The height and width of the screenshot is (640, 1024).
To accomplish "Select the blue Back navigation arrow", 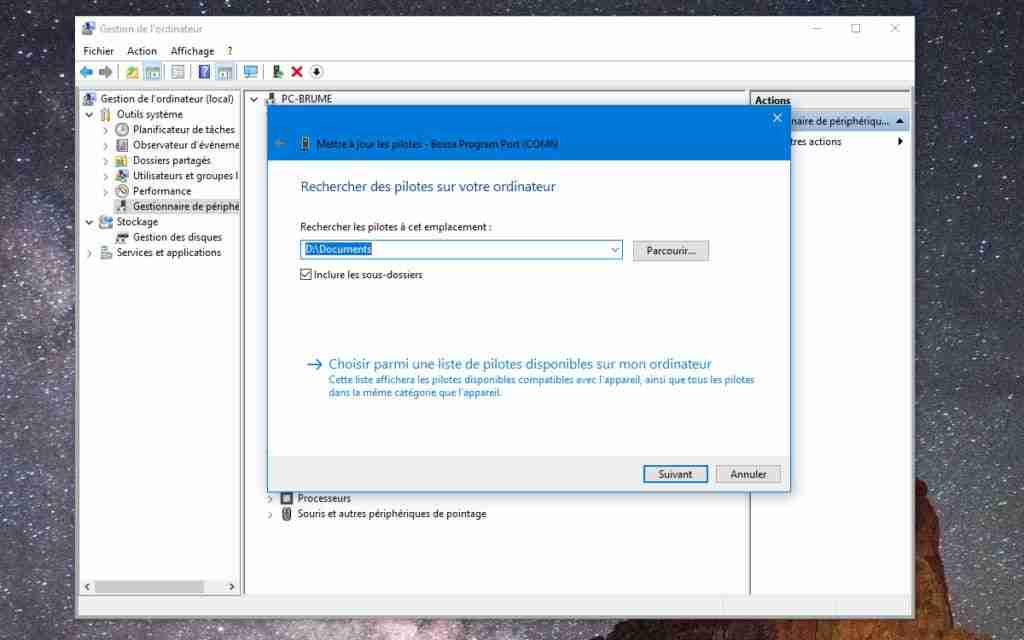I will click(87, 71).
